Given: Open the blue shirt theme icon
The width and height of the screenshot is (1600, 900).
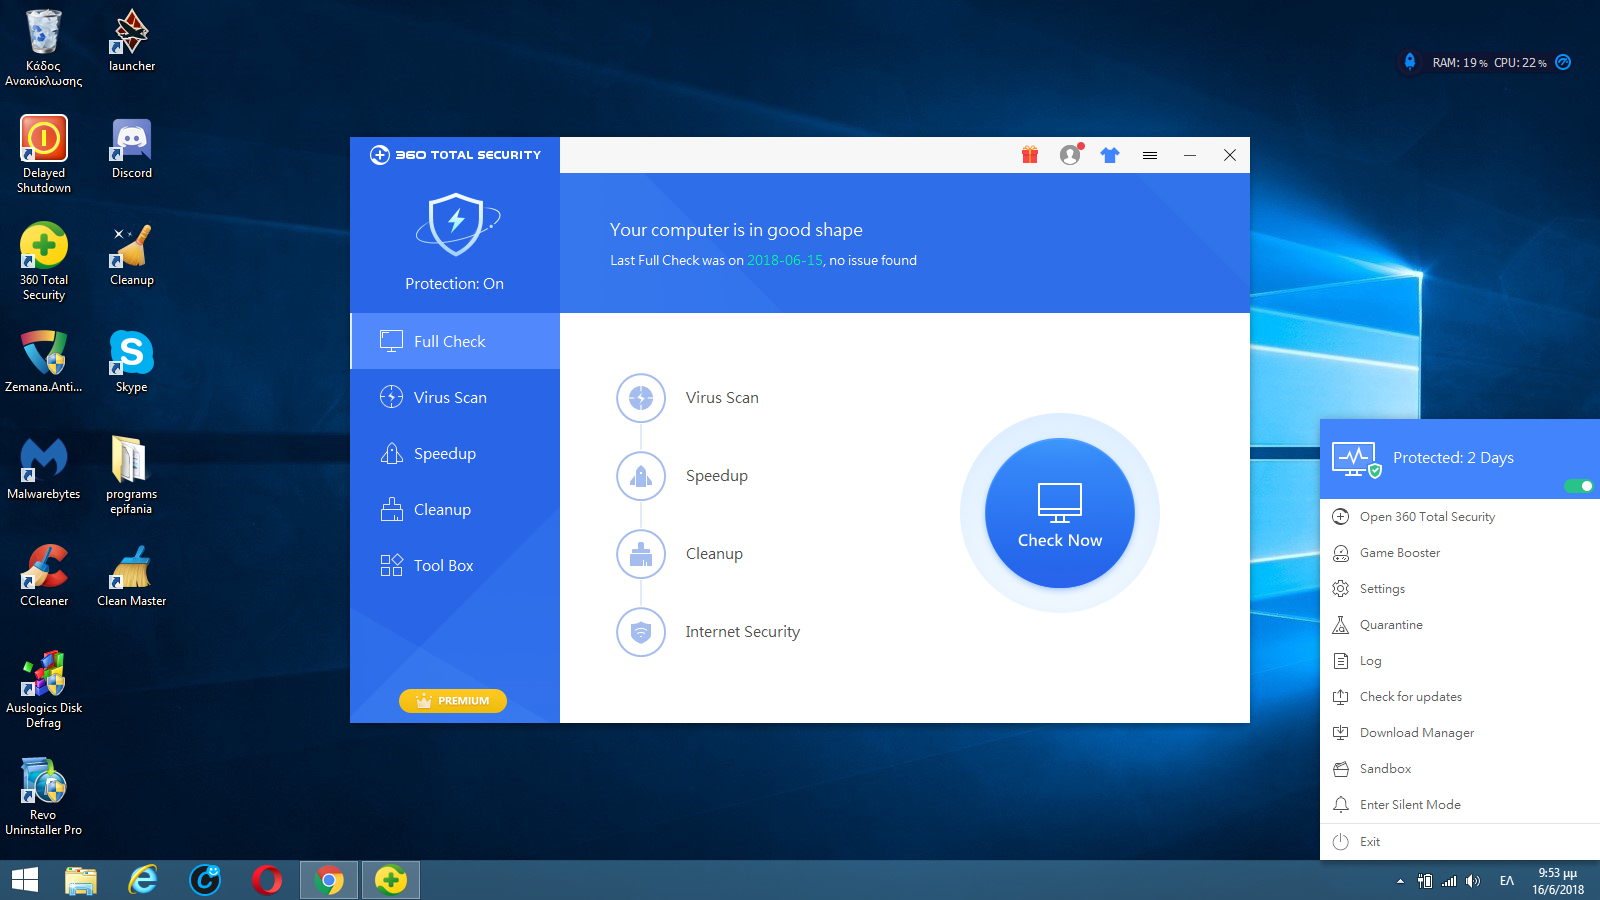Looking at the screenshot, I should [1110, 155].
